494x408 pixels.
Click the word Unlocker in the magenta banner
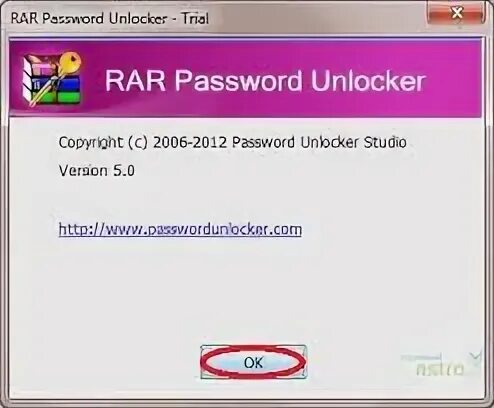[368, 80]
